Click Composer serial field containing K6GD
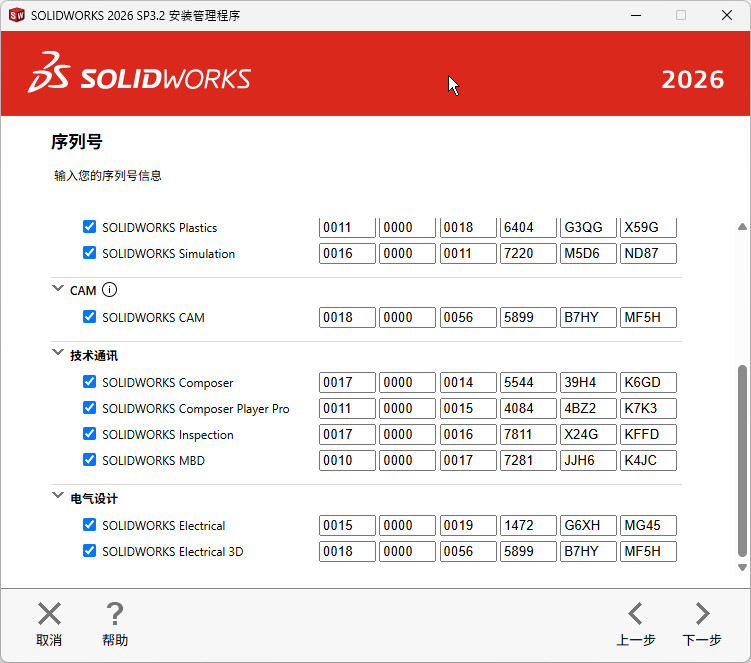This screenshot has width=751, height=663. click(649, 382)
